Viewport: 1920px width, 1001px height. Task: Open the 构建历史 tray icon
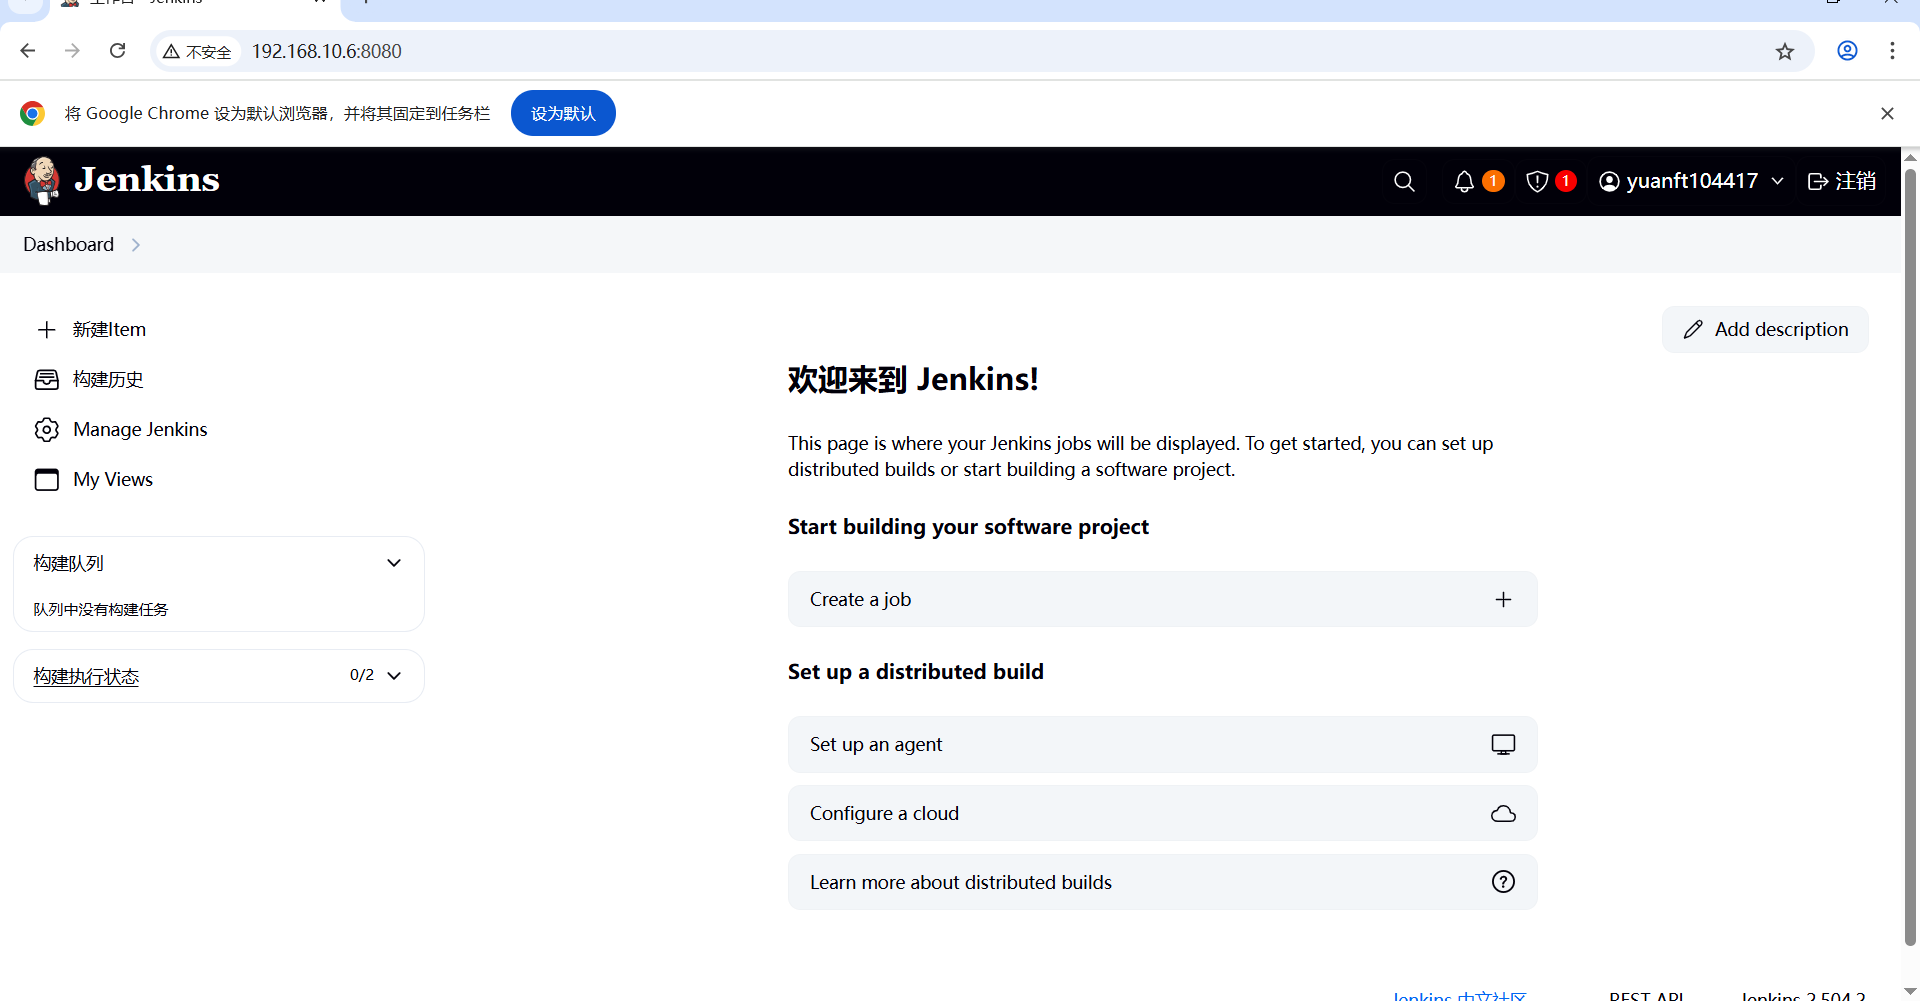[46, 379]
